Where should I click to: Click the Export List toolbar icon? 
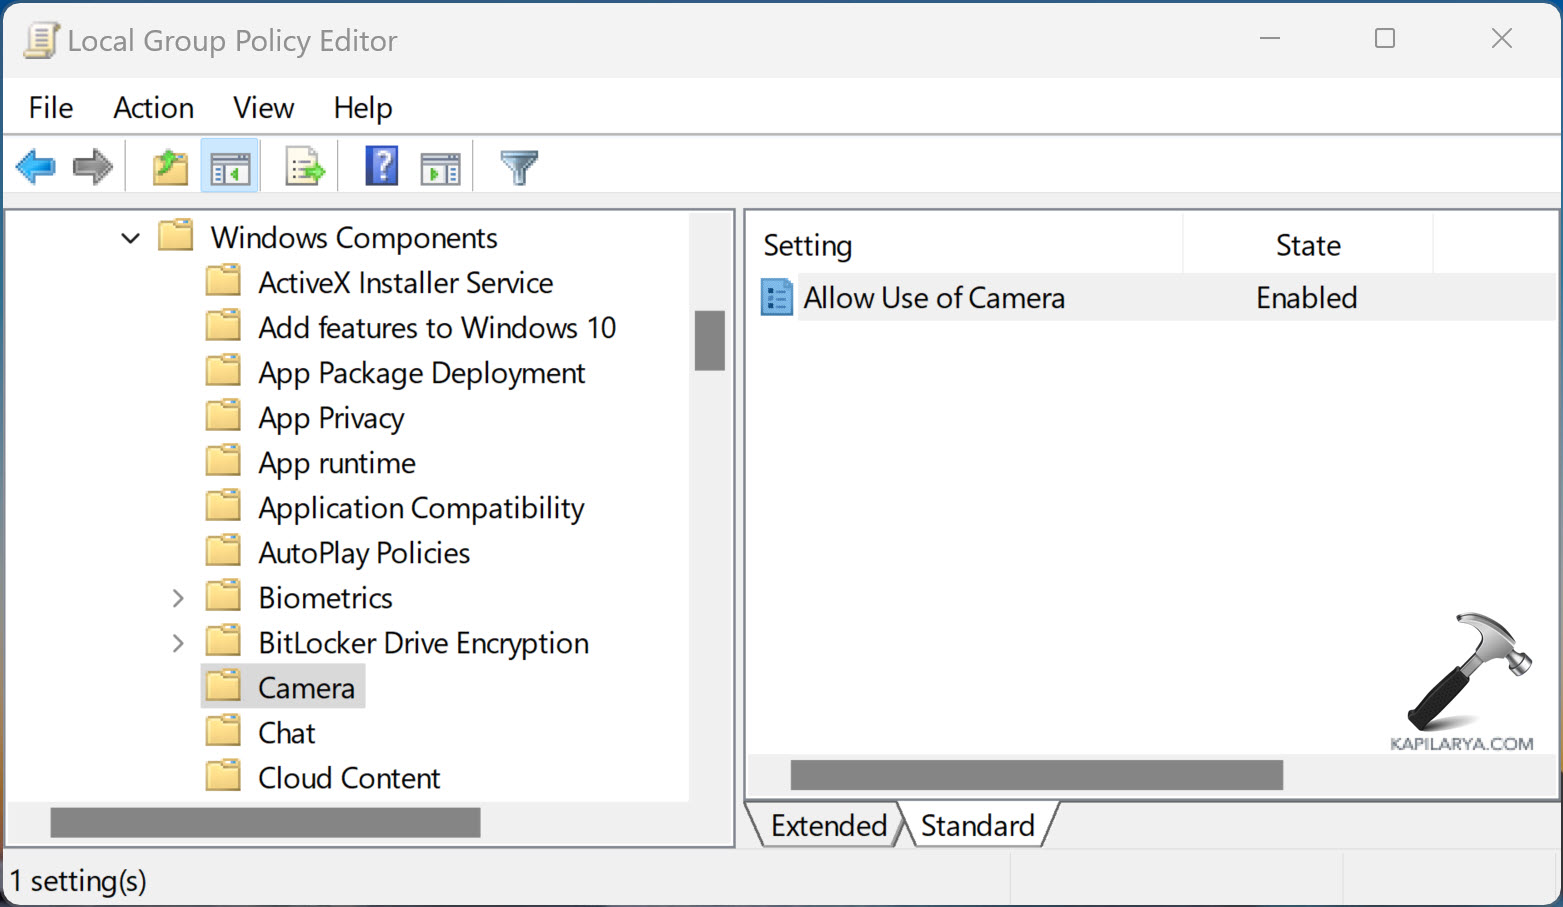pos(304,167)
